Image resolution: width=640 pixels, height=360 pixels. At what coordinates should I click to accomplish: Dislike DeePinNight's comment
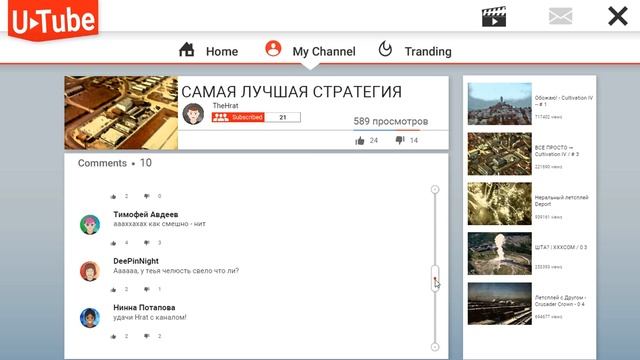147,289
